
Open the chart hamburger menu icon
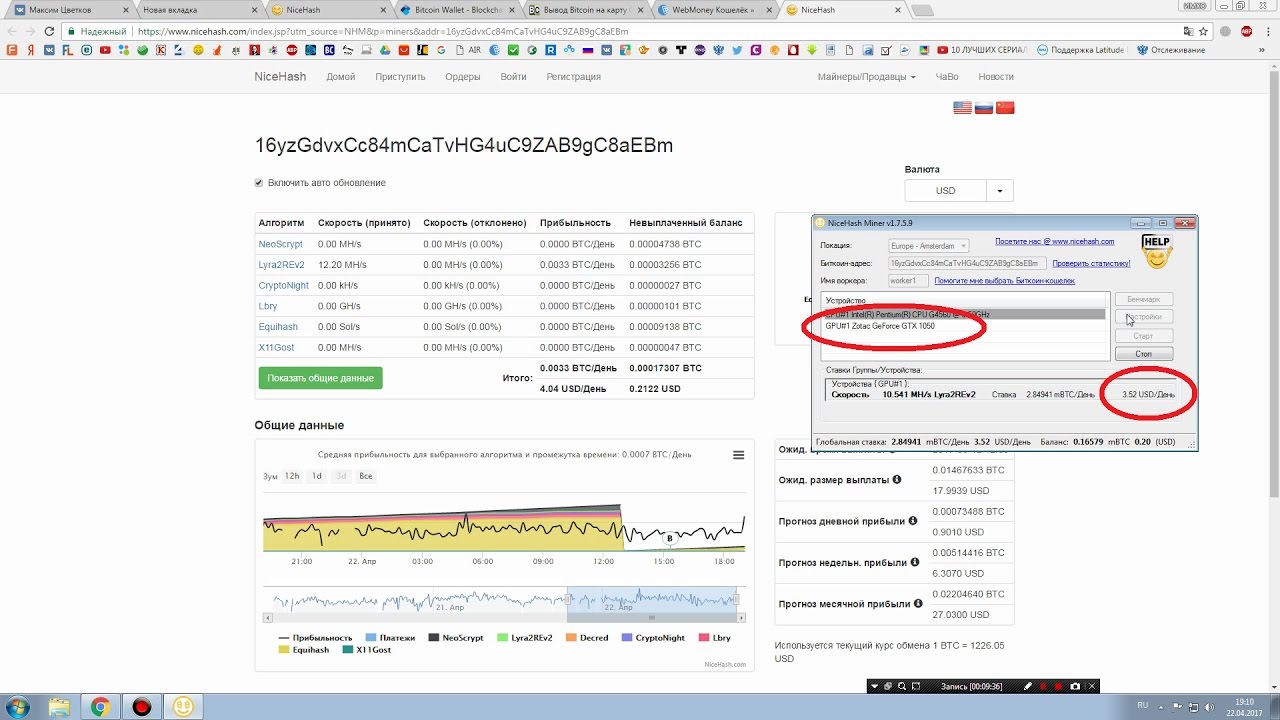[x=738, y=455]
